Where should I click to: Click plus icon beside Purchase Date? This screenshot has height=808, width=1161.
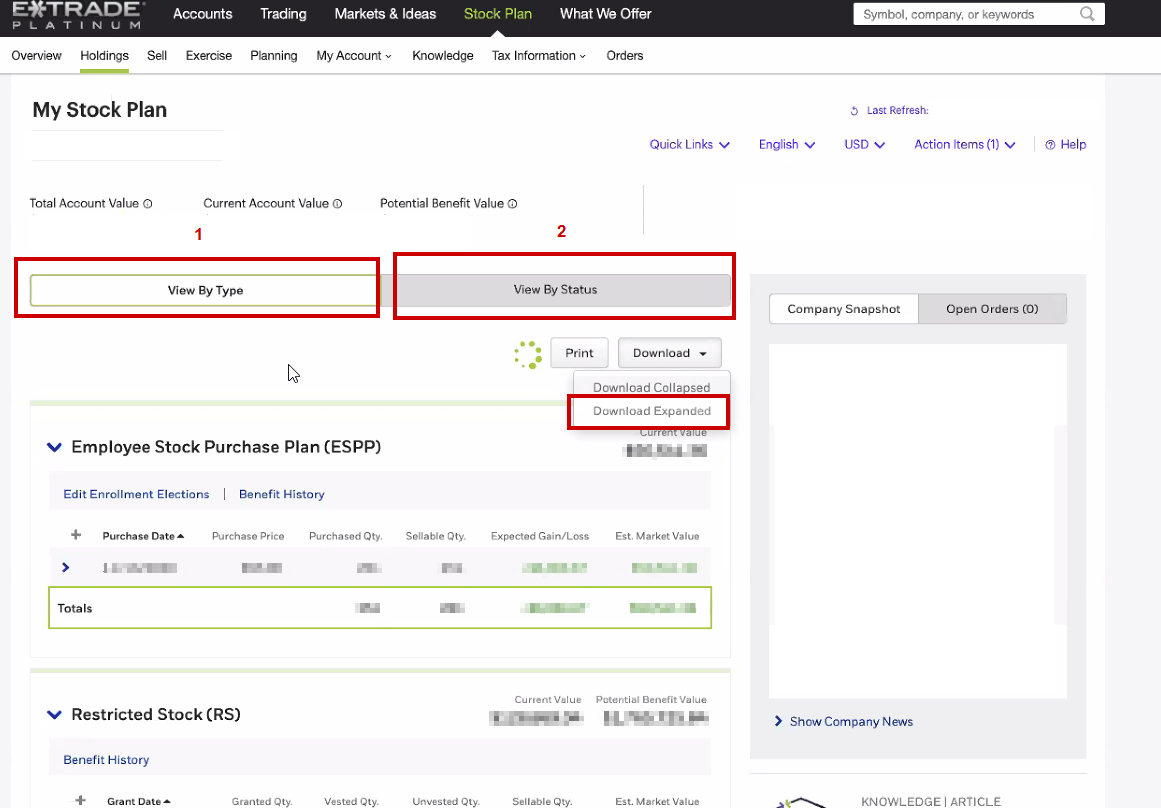coord(77,536)
